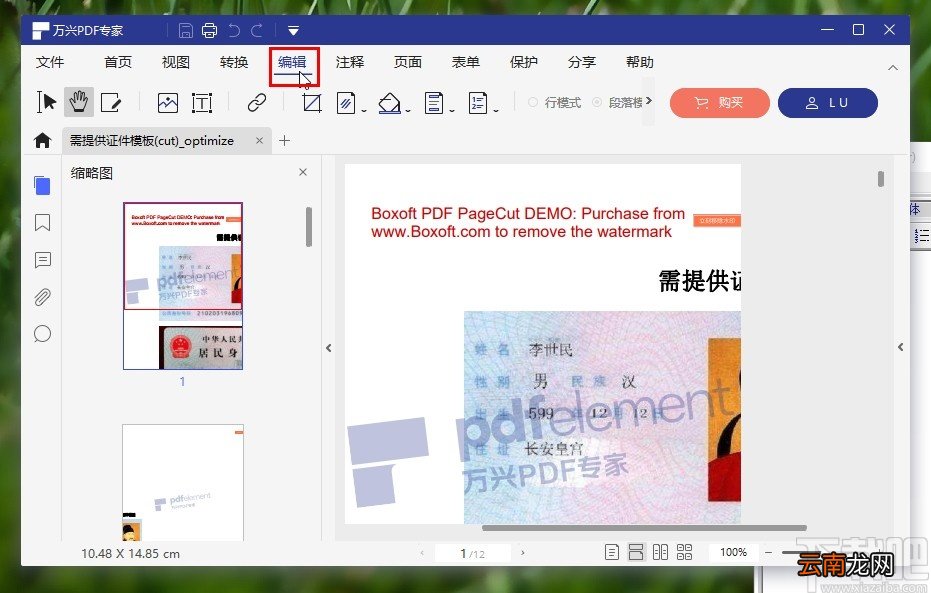Open a new tab with the plus button
This screenshot has width=931, height=593.
pos(284,141)
